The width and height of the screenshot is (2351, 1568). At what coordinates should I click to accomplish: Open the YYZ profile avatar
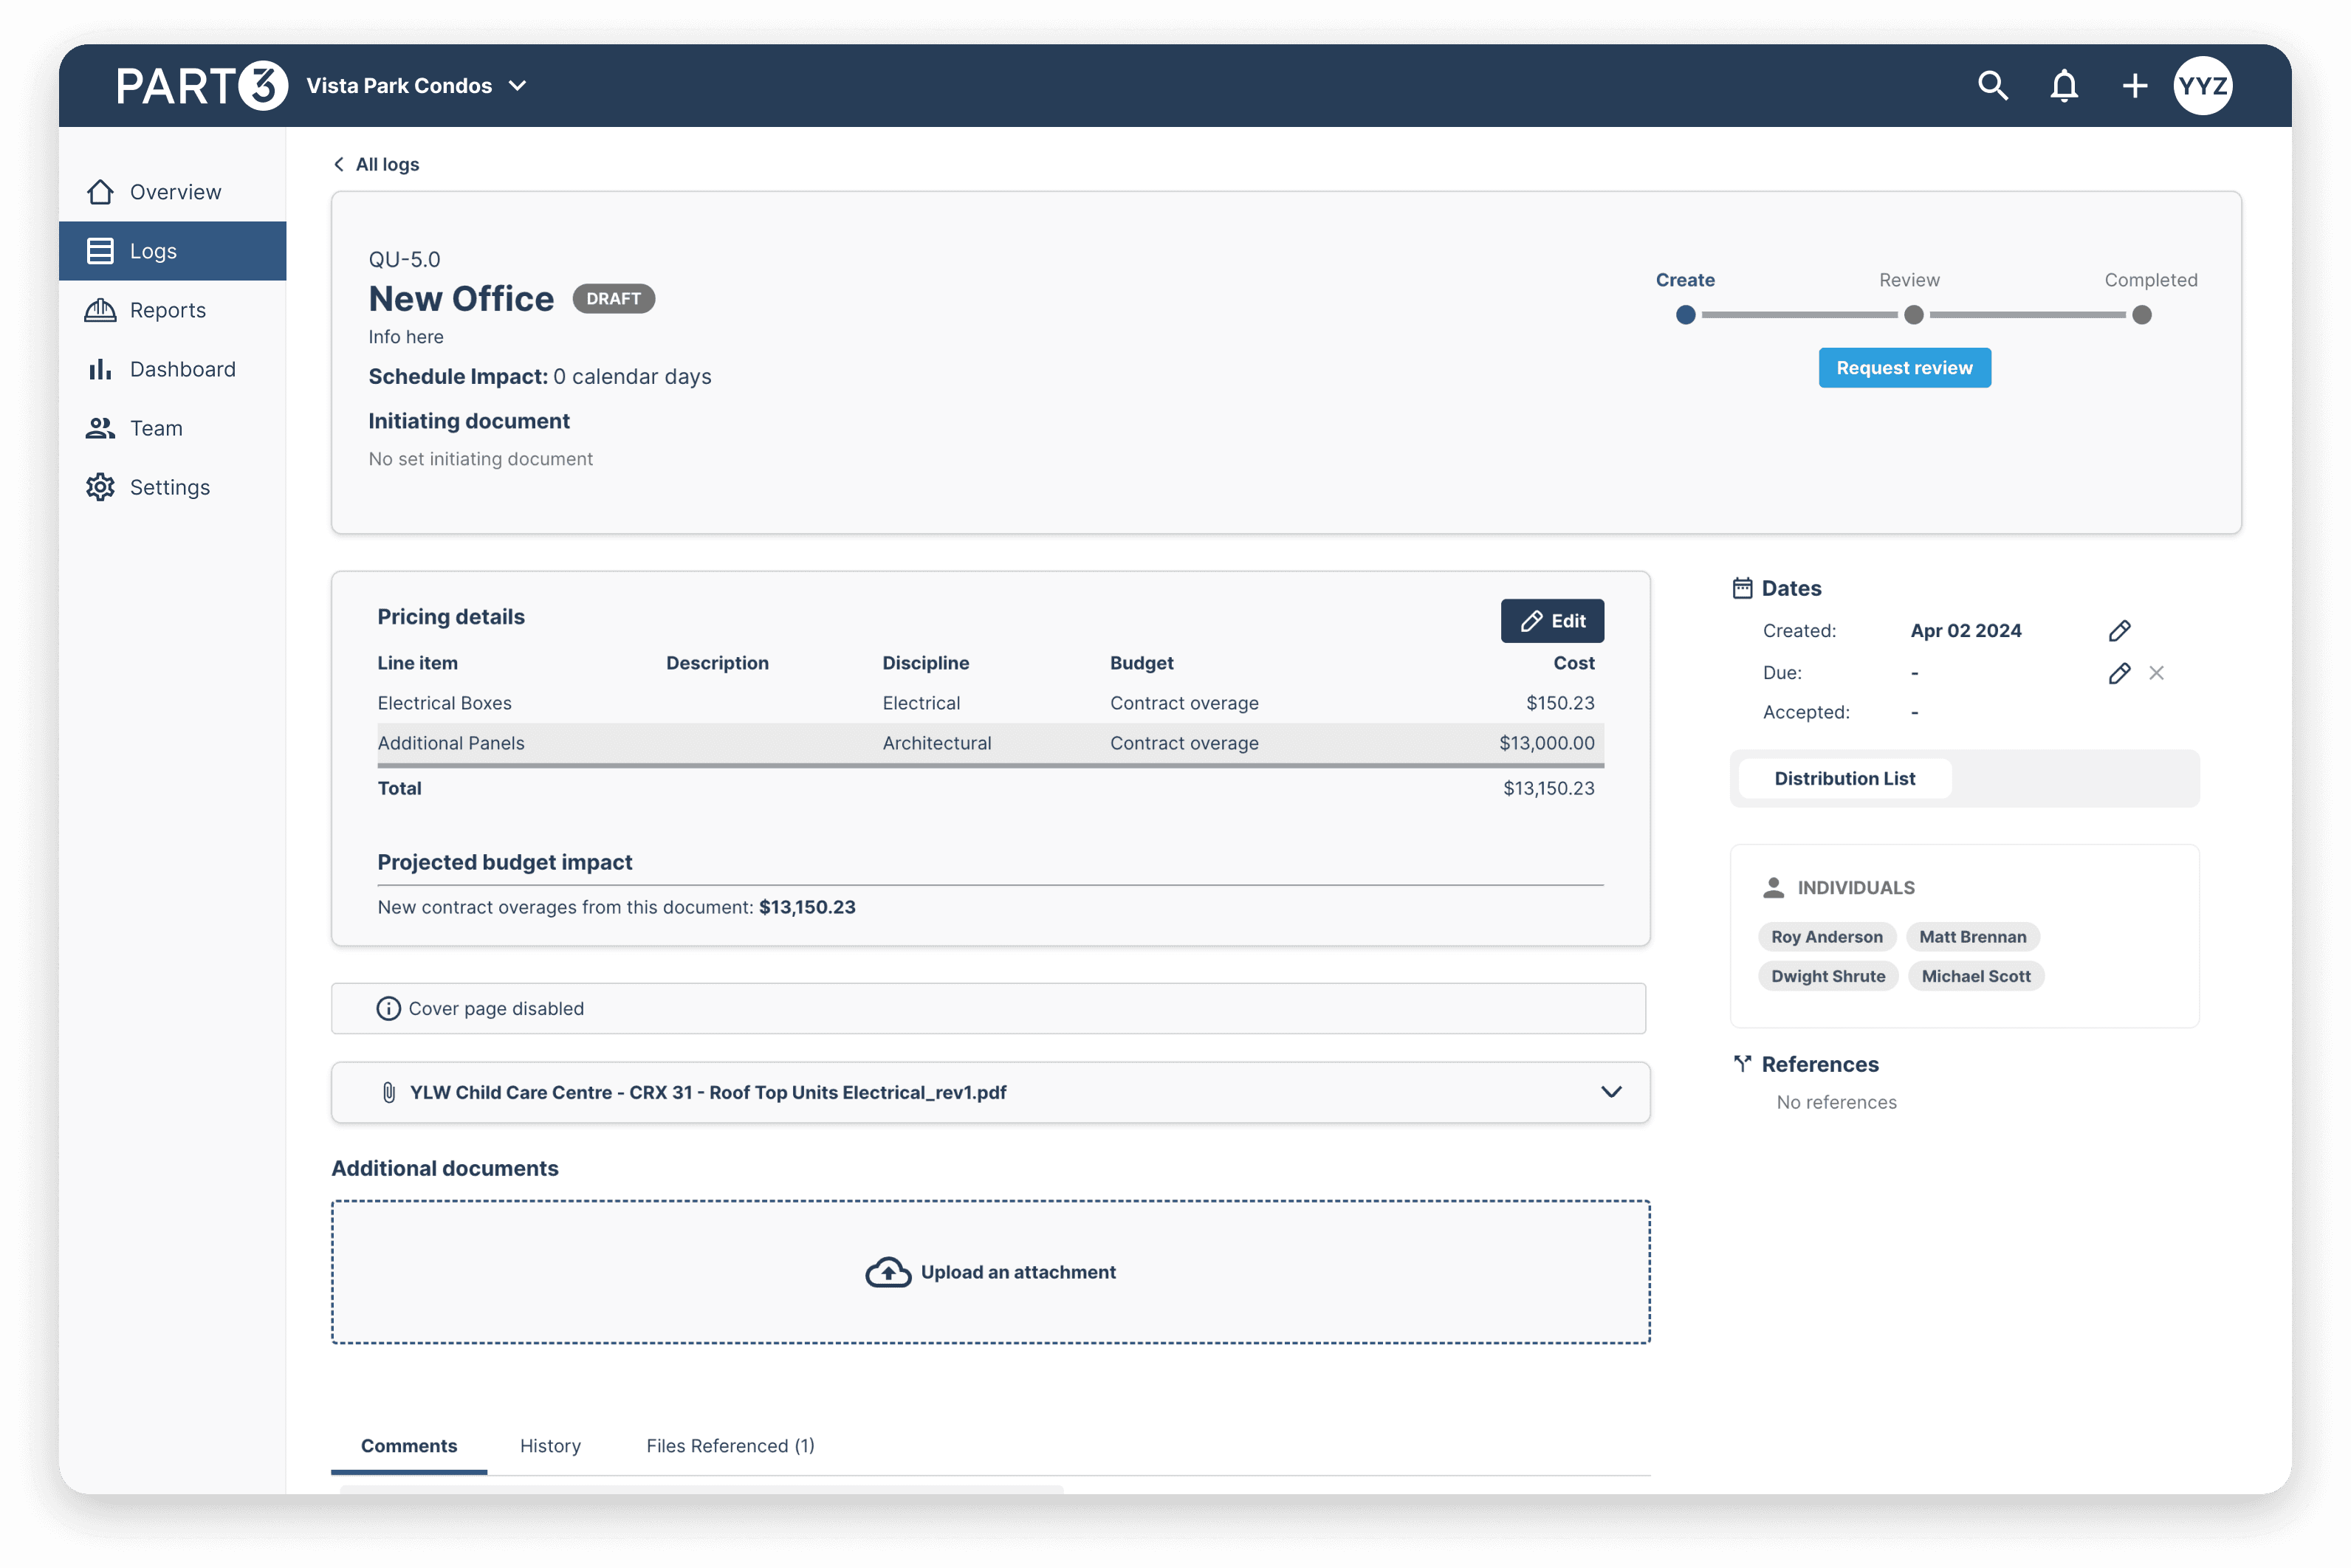click(2203, 86)
